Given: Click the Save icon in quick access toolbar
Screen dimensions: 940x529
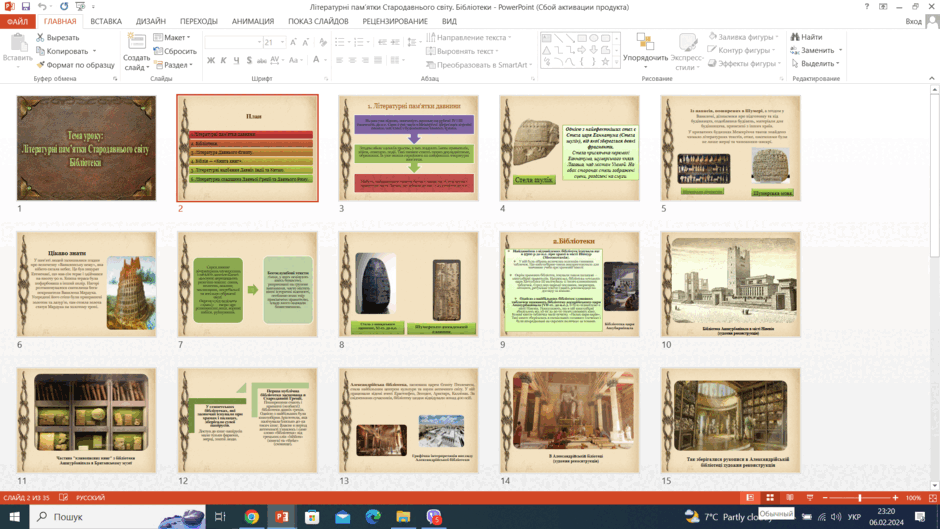Looking at the screenshot, I should pyautogui.click(x=26, y=7).
